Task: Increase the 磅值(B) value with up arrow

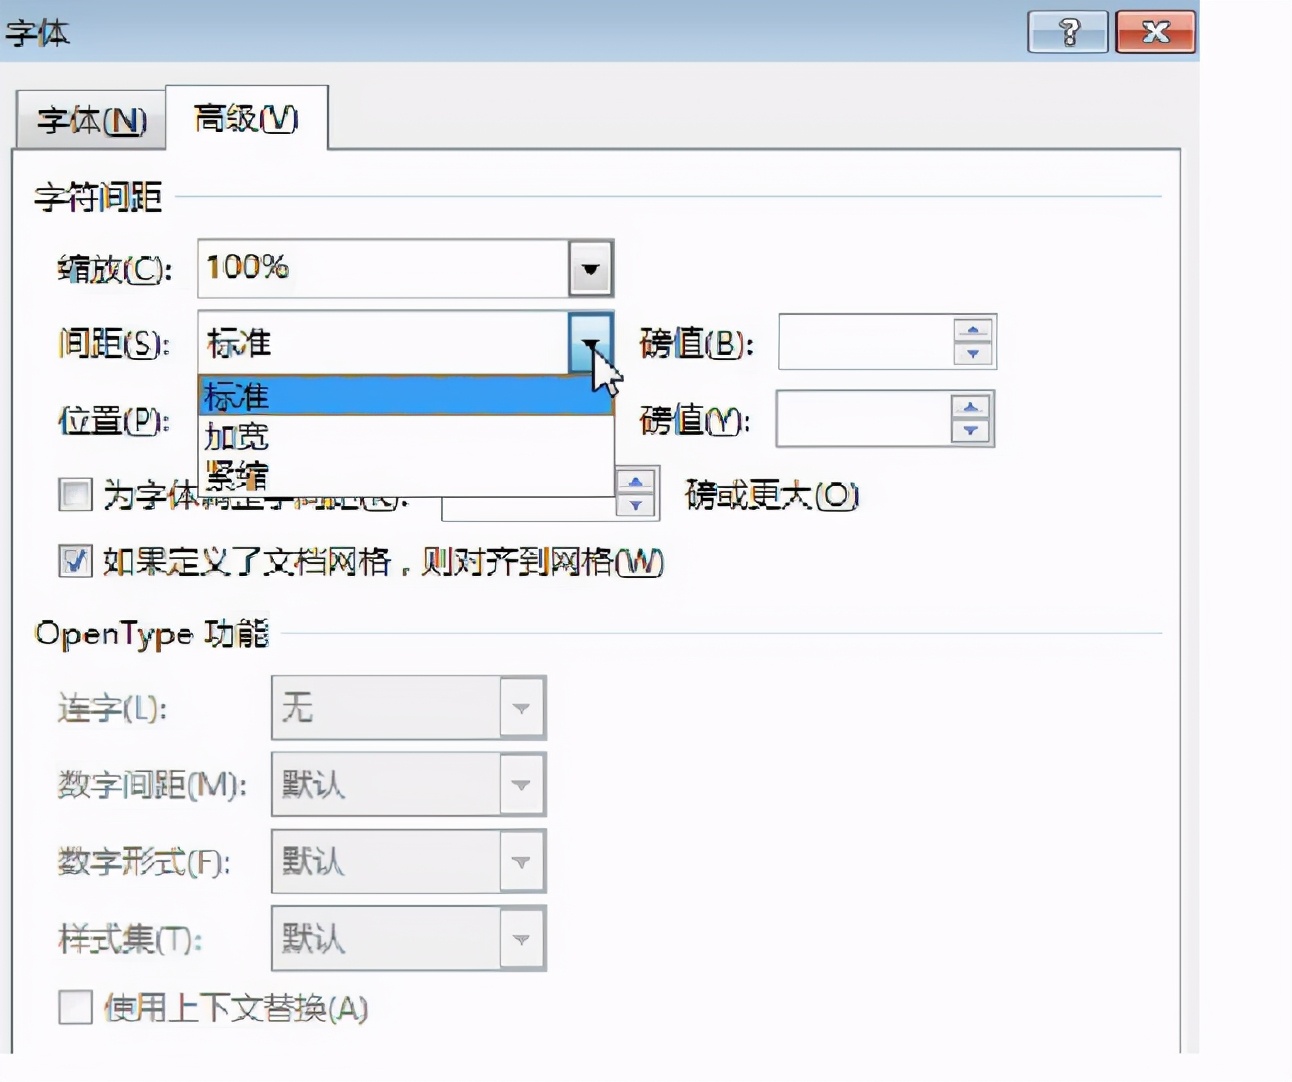Action: click(972, 330)
